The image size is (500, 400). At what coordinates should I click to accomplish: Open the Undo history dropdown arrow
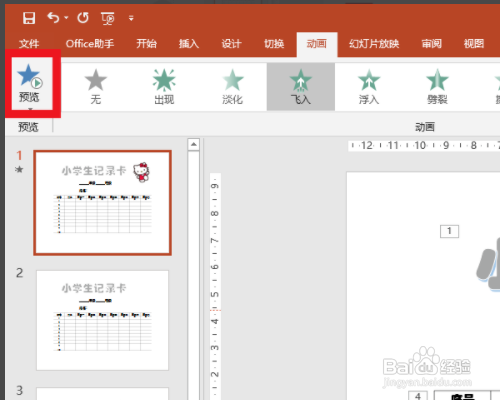click(66, 17)
